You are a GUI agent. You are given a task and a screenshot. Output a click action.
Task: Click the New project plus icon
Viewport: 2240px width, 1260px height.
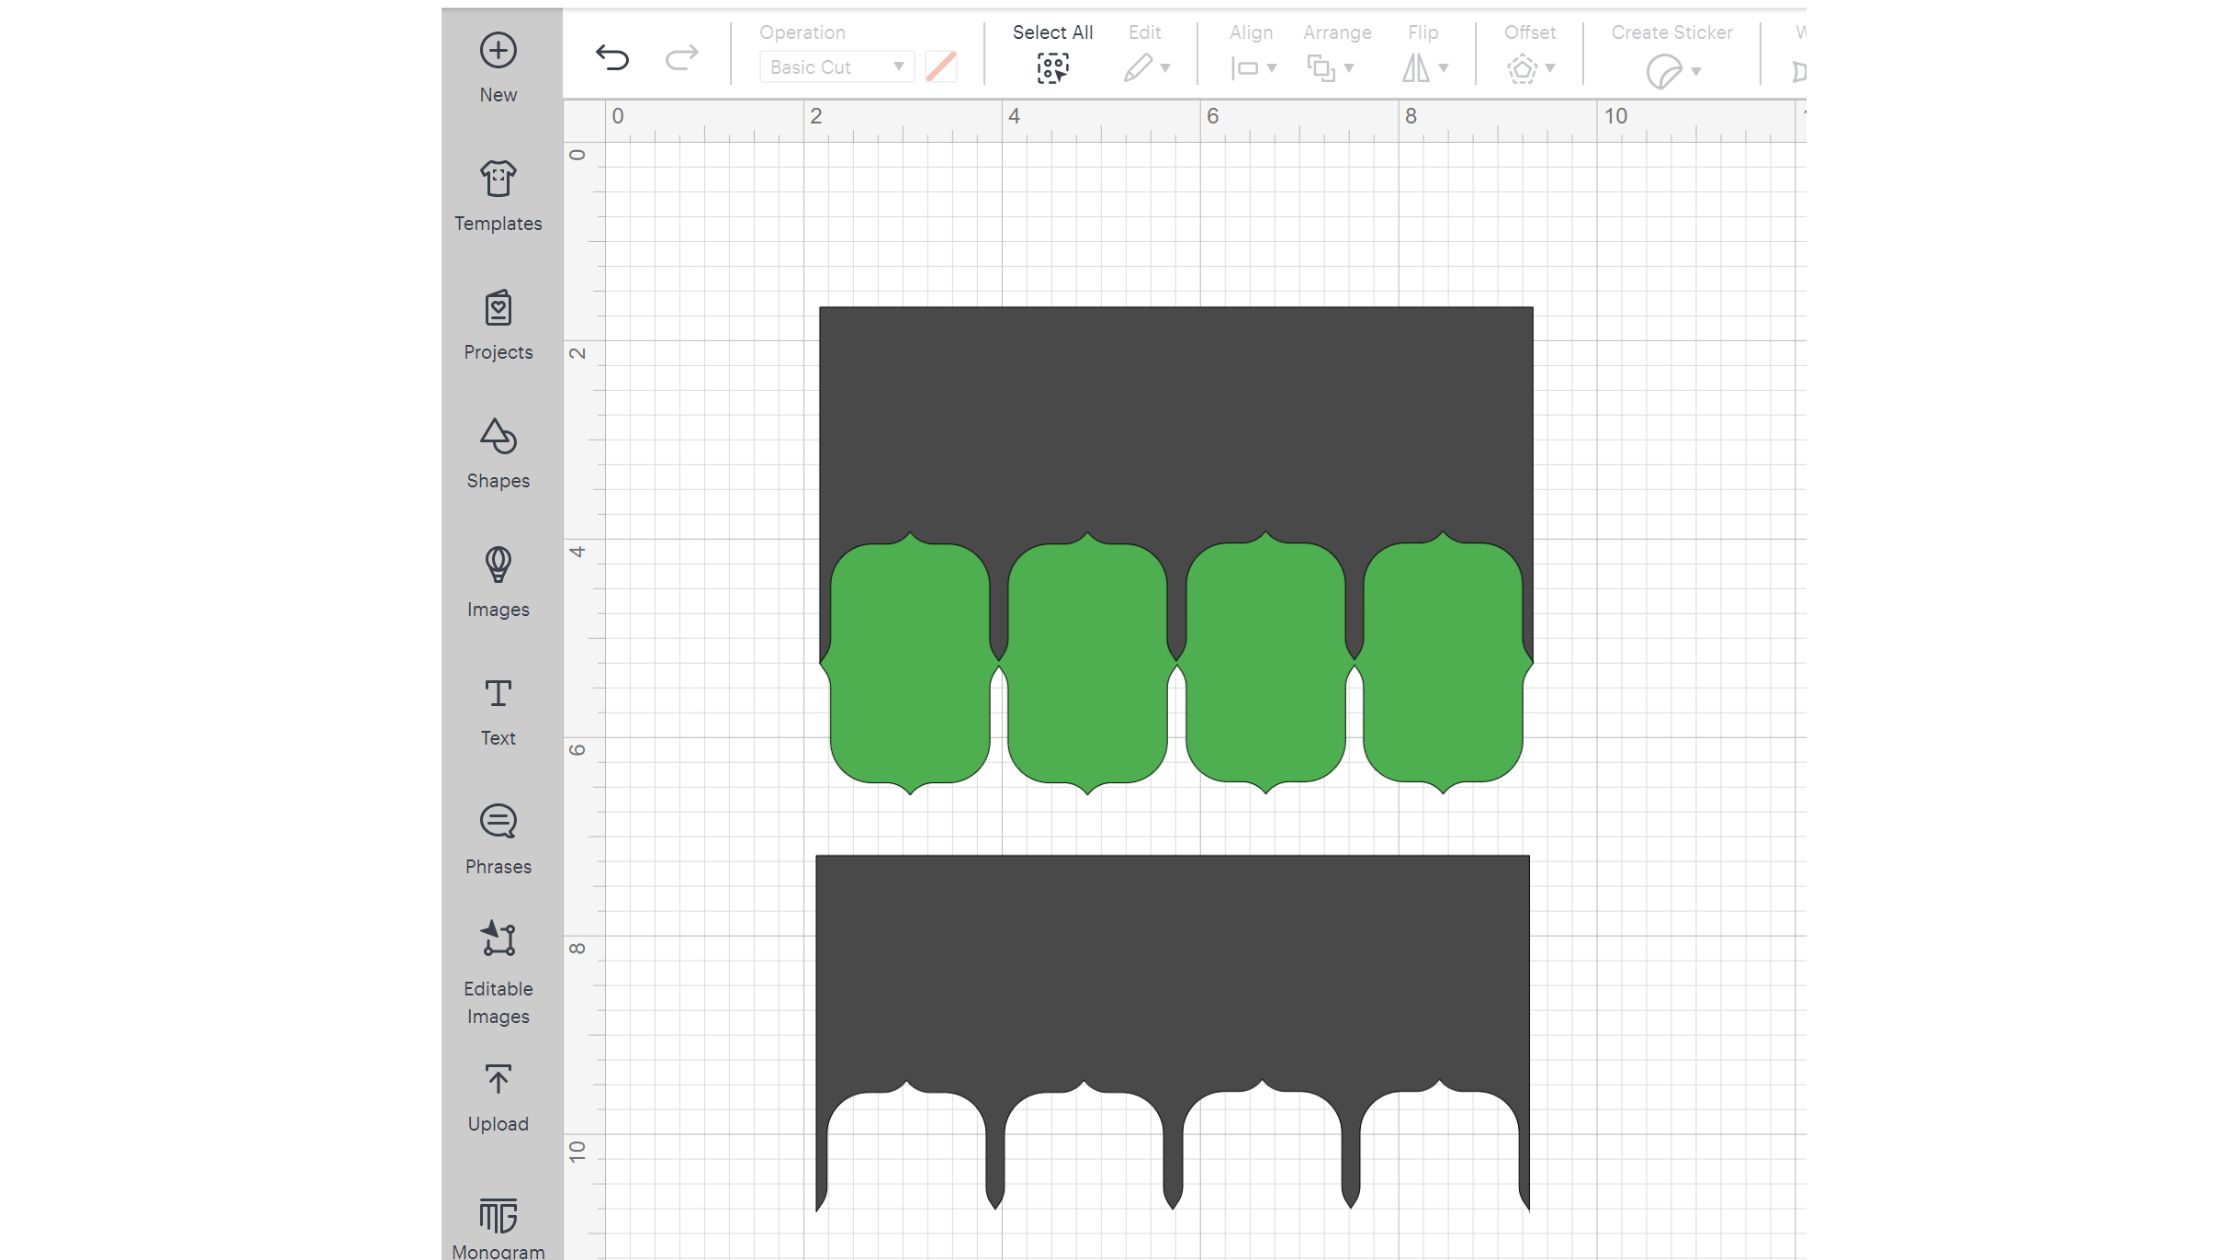pyautogui.click(x=498, y=51)
